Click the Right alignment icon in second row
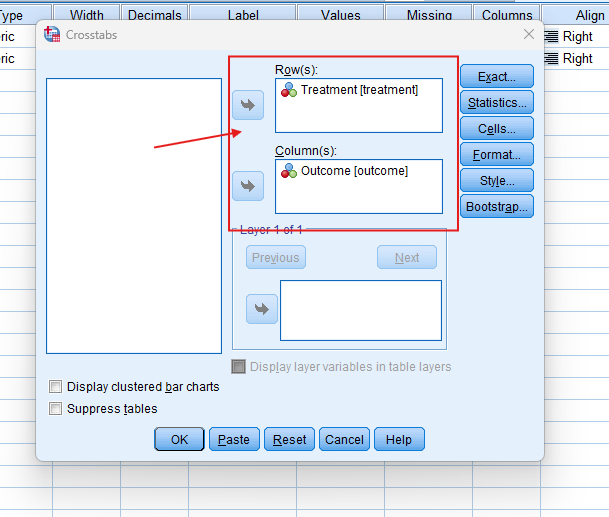Viewport: 609px width, 517px height. [x=551, y=59]
